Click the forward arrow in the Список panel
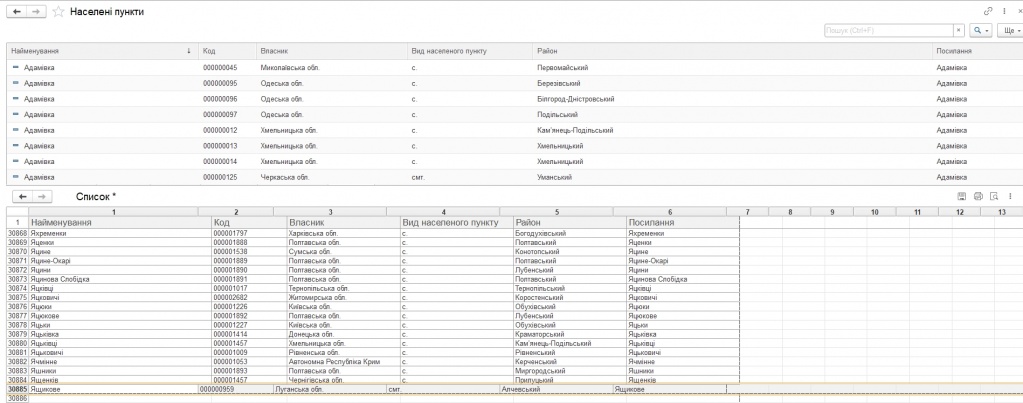This screenshot has height=403, width=1023. click(x=45, y=197)
